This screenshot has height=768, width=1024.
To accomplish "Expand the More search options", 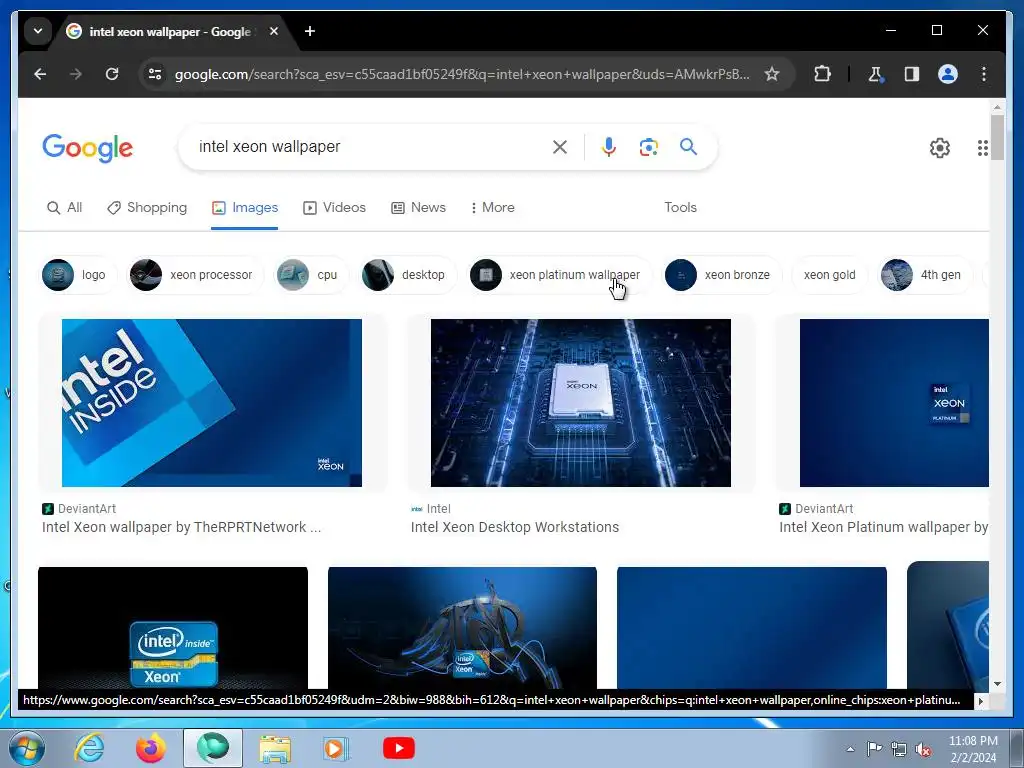I will point(492,208).
